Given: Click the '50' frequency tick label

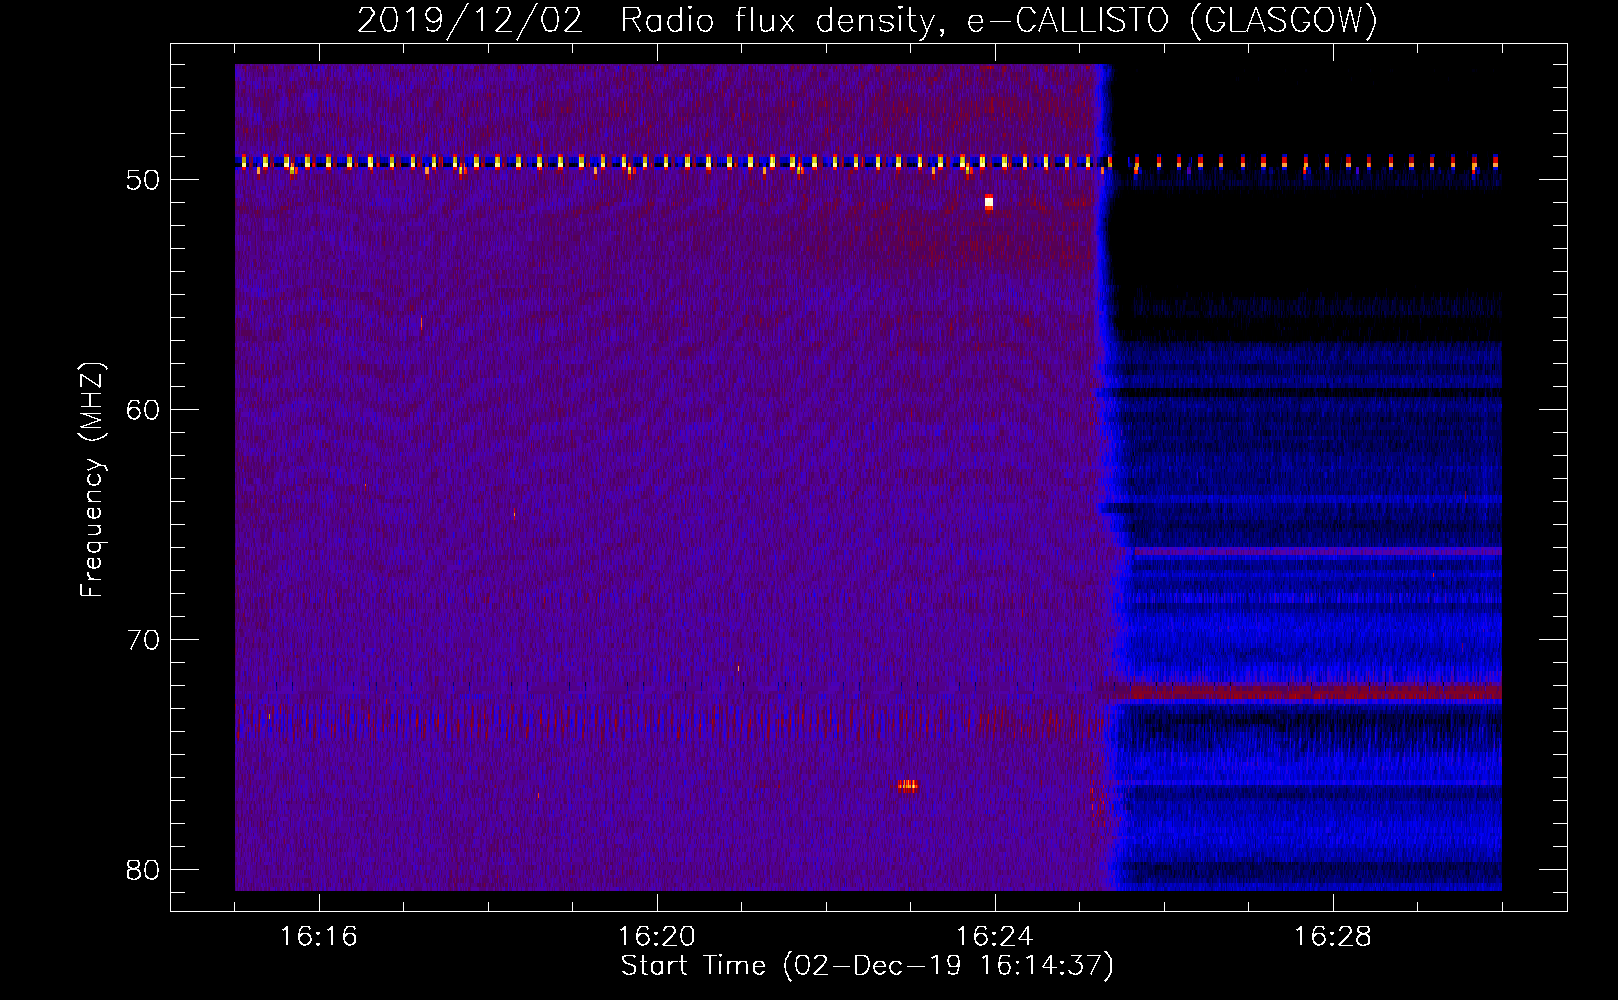Looking at the screenshot, I should (143, 180).
